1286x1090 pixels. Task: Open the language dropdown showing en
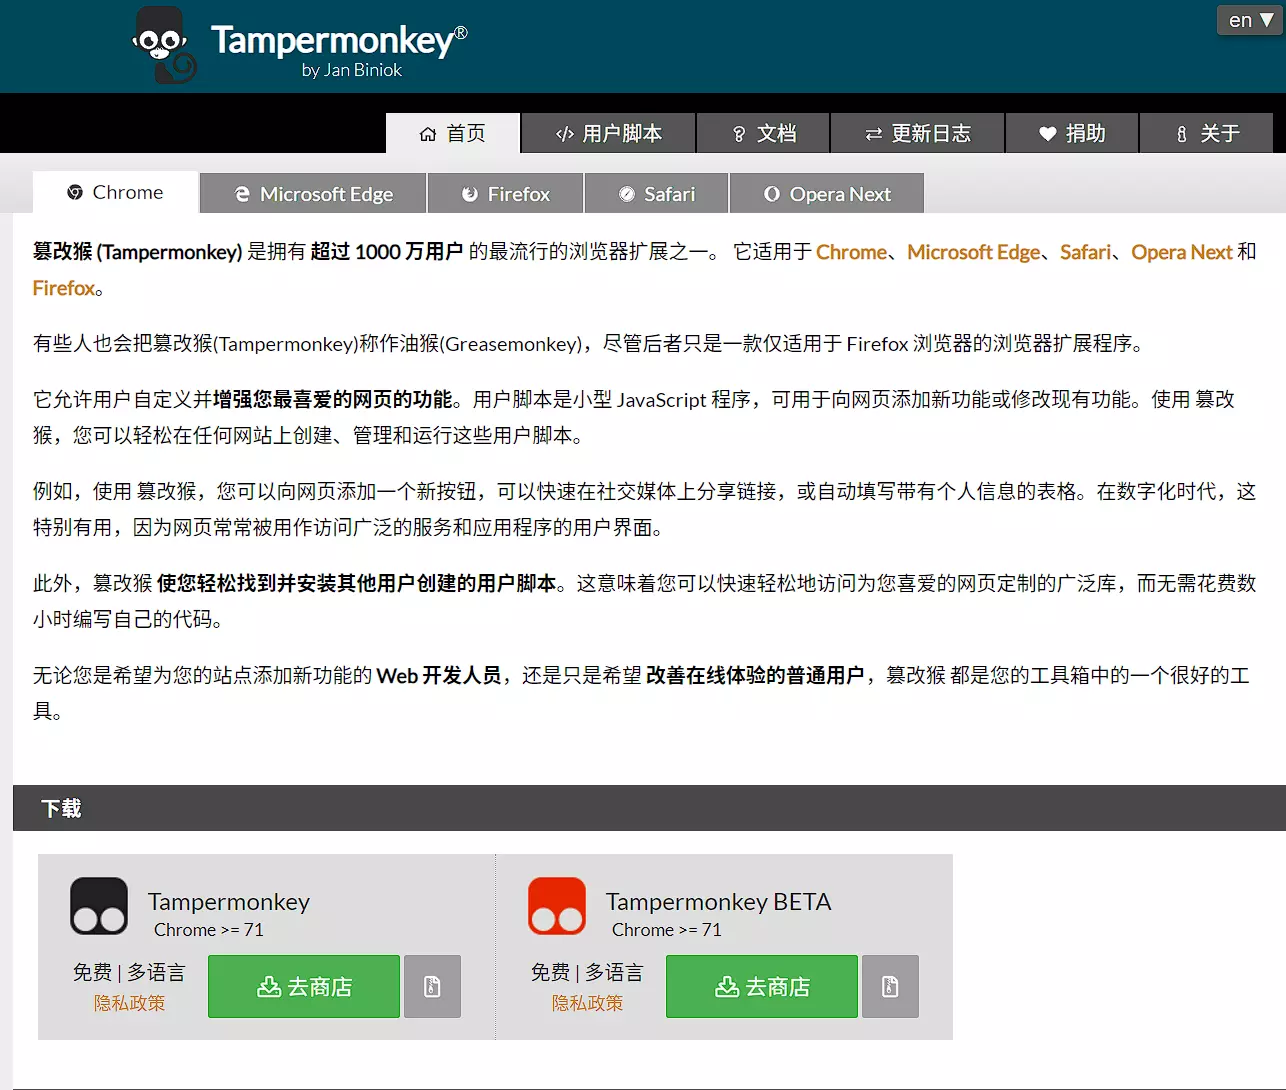1250,20
